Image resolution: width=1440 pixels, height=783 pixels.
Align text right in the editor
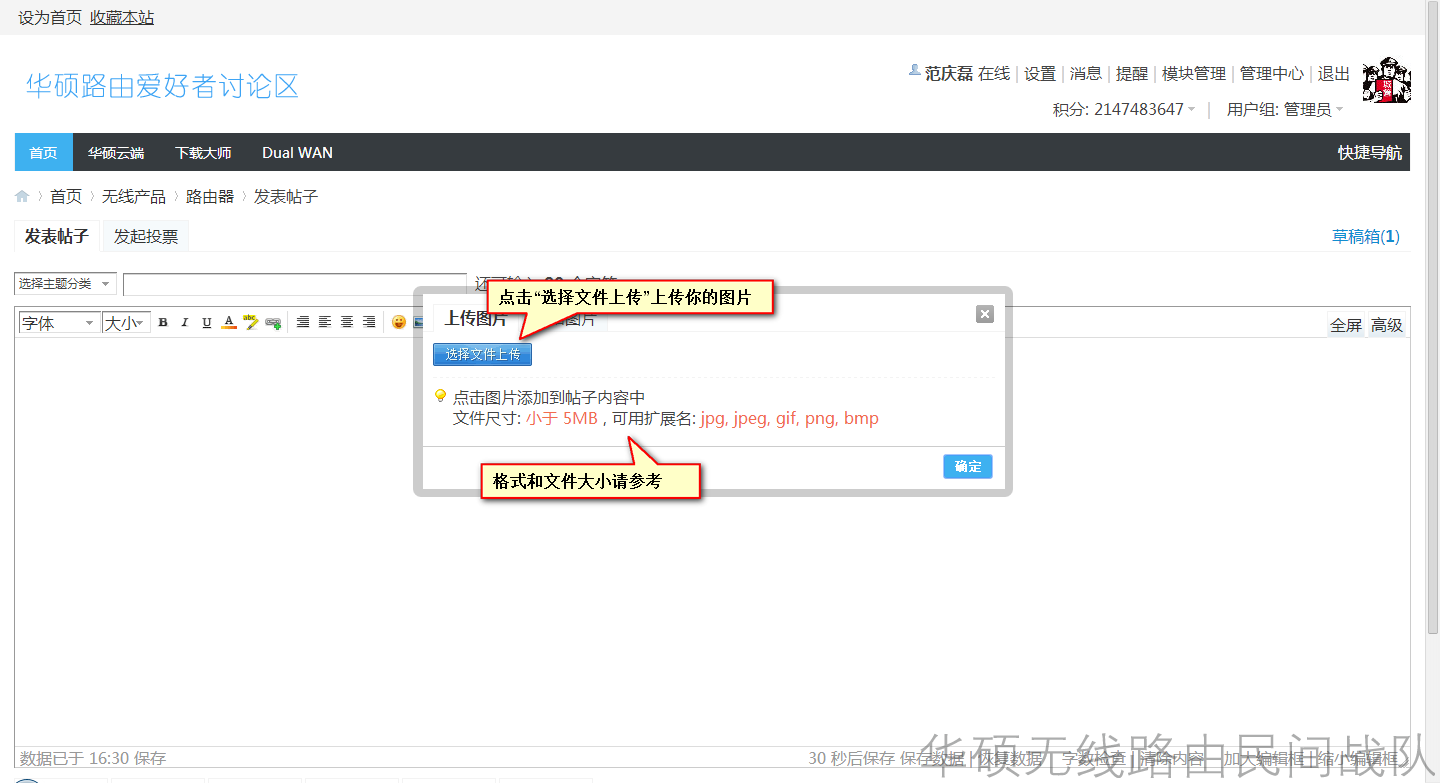(x=369, y=322)
